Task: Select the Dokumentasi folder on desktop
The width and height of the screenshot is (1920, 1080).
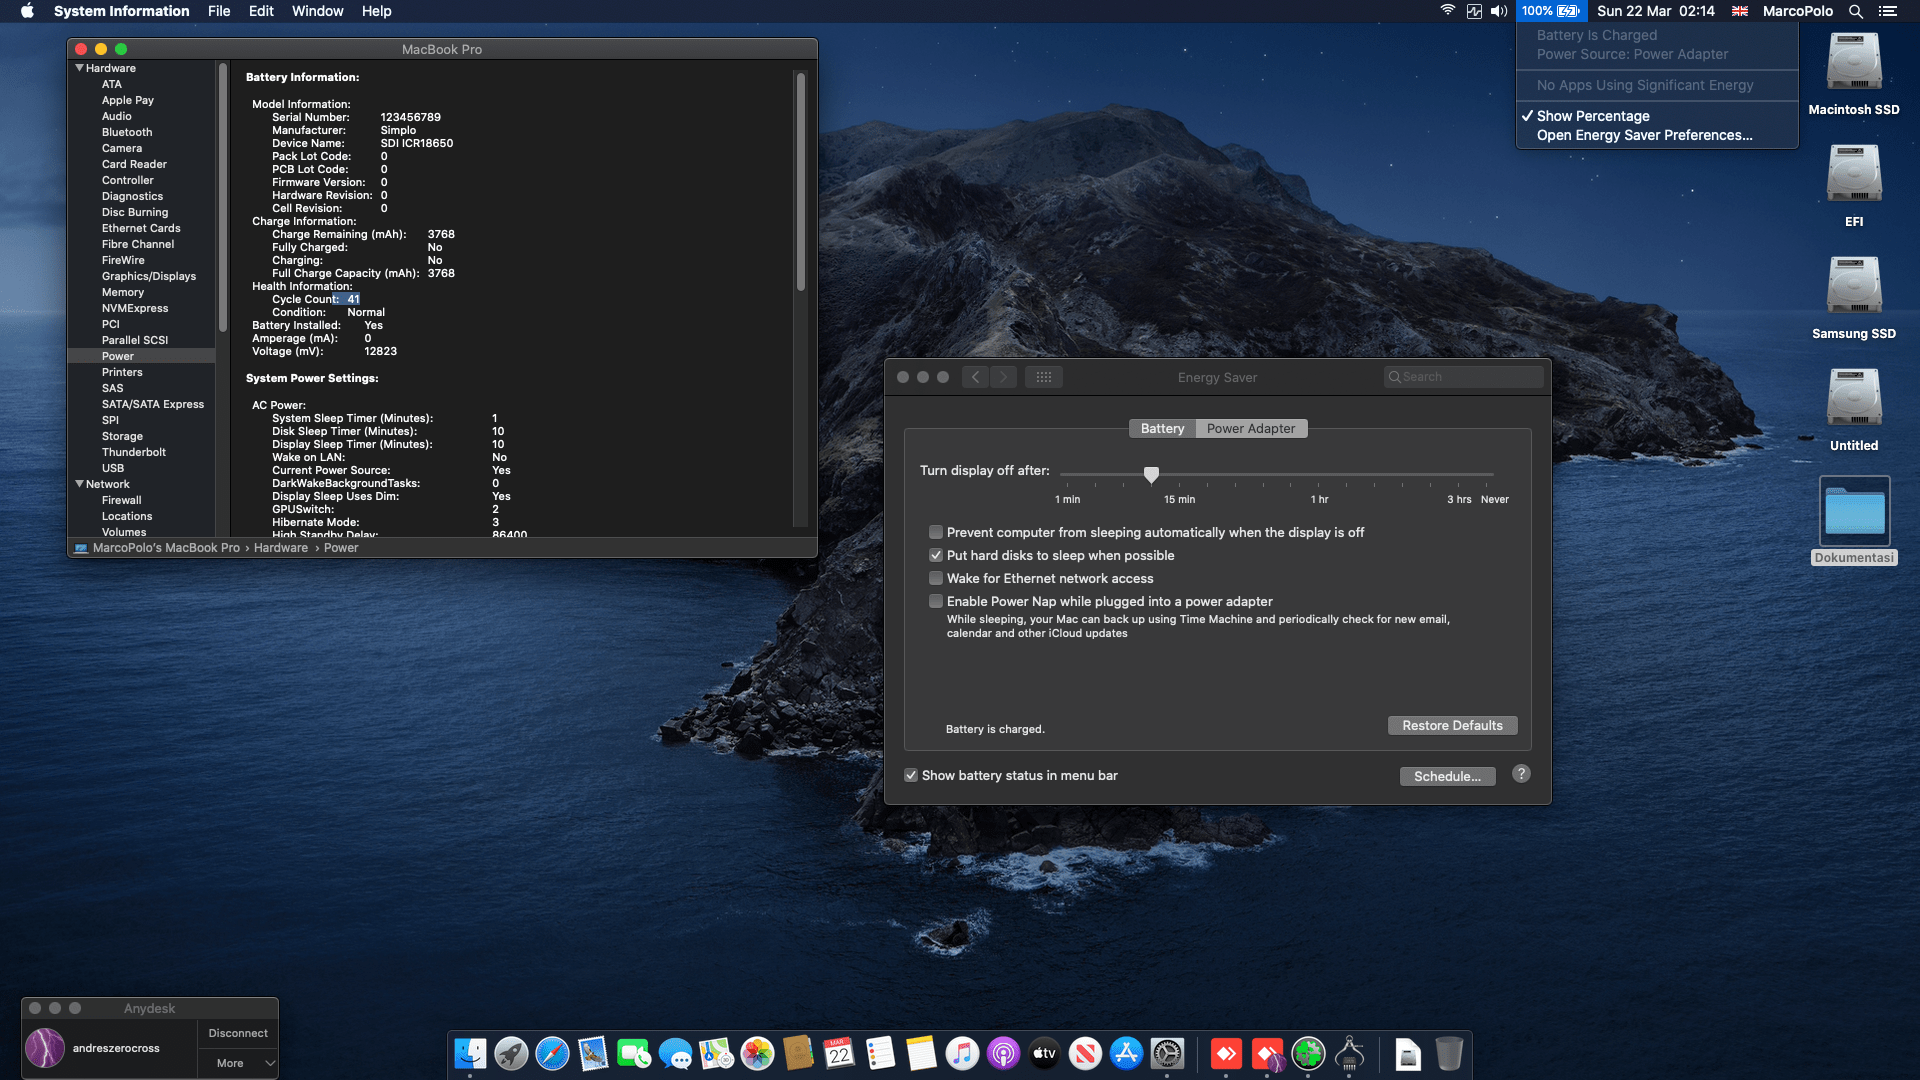Action: (x=1854, y=521)
